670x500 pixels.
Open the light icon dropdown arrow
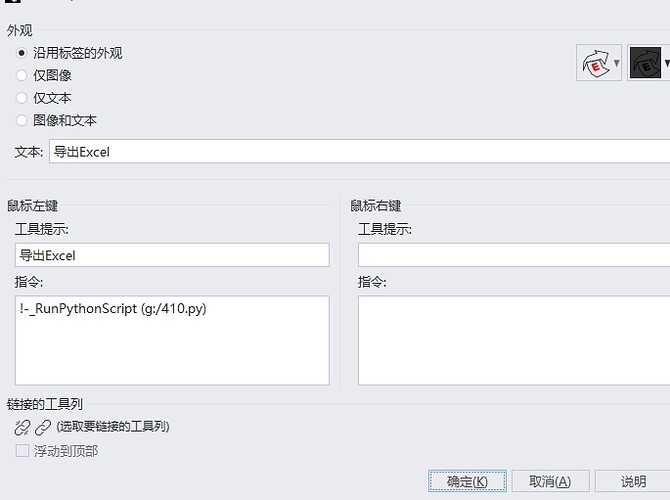616,63
